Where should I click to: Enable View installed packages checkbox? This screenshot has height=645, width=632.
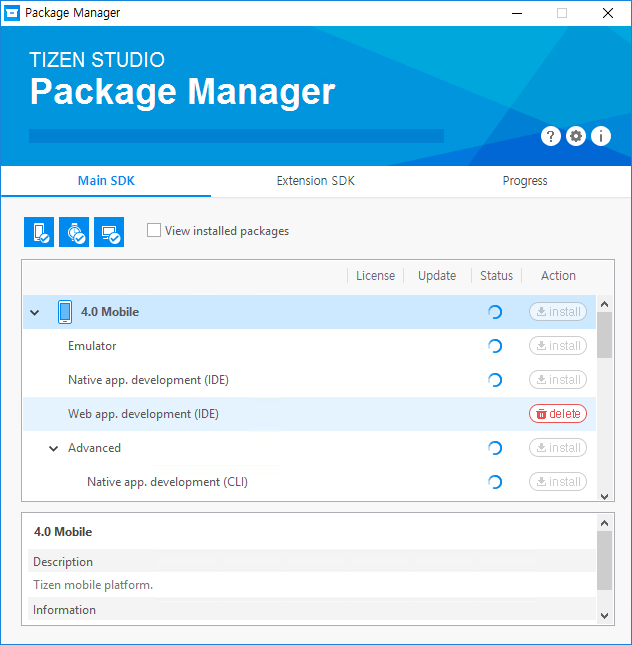[154, 230]
